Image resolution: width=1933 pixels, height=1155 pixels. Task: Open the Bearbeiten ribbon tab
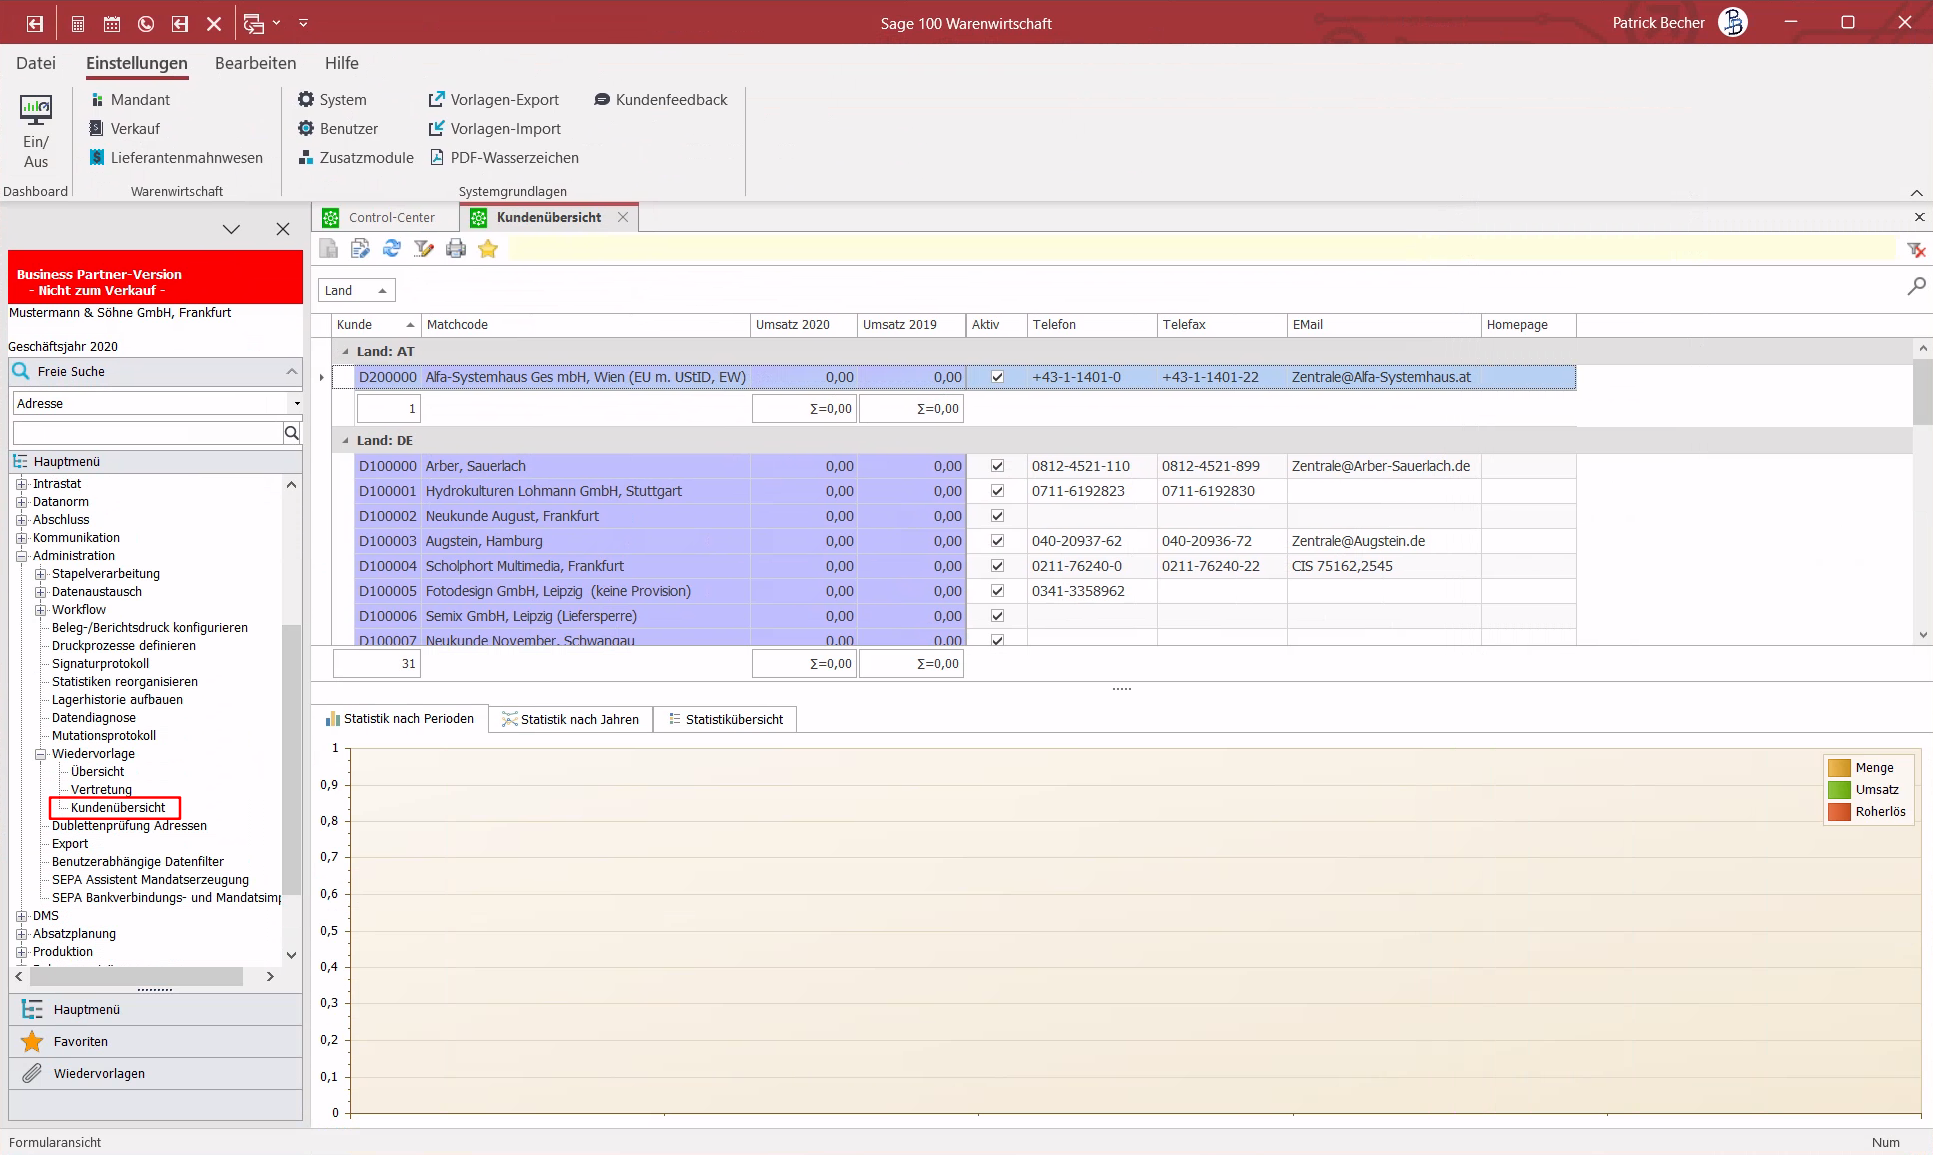(256, 63)
